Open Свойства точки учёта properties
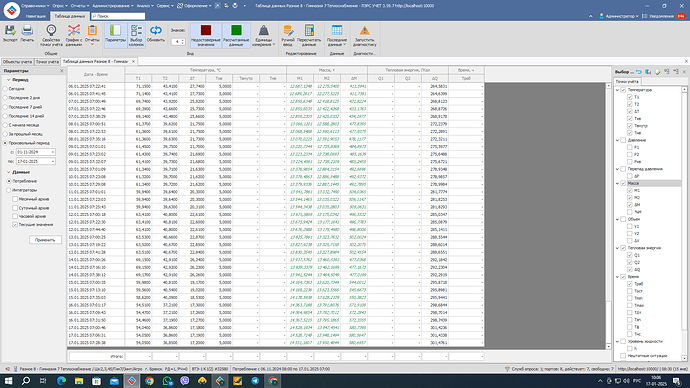 (51, 35)
